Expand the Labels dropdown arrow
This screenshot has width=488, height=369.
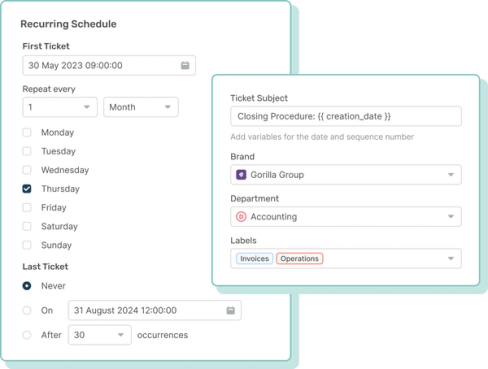451,258
